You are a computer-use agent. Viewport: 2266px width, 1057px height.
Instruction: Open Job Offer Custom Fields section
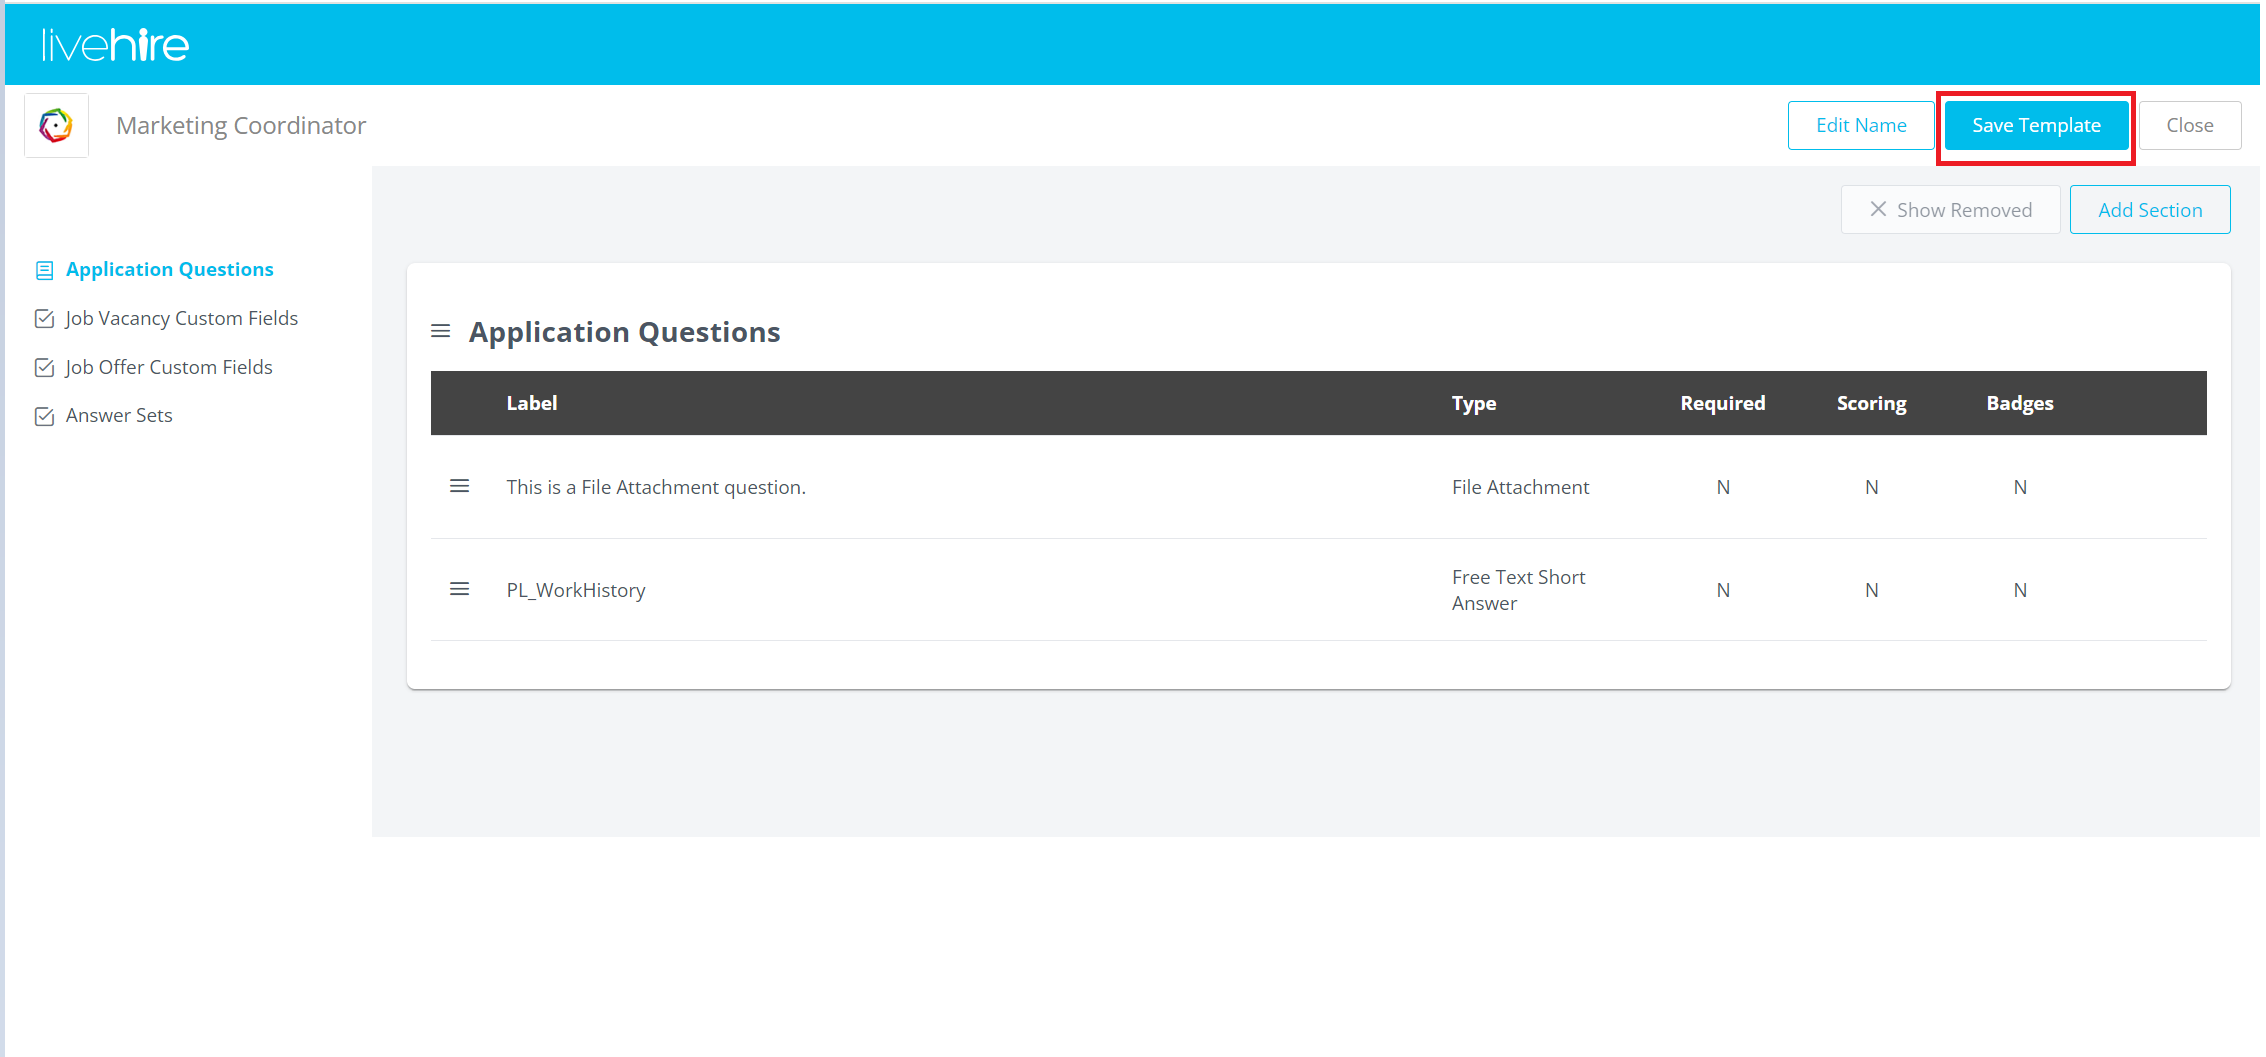[x=168, y=367]
